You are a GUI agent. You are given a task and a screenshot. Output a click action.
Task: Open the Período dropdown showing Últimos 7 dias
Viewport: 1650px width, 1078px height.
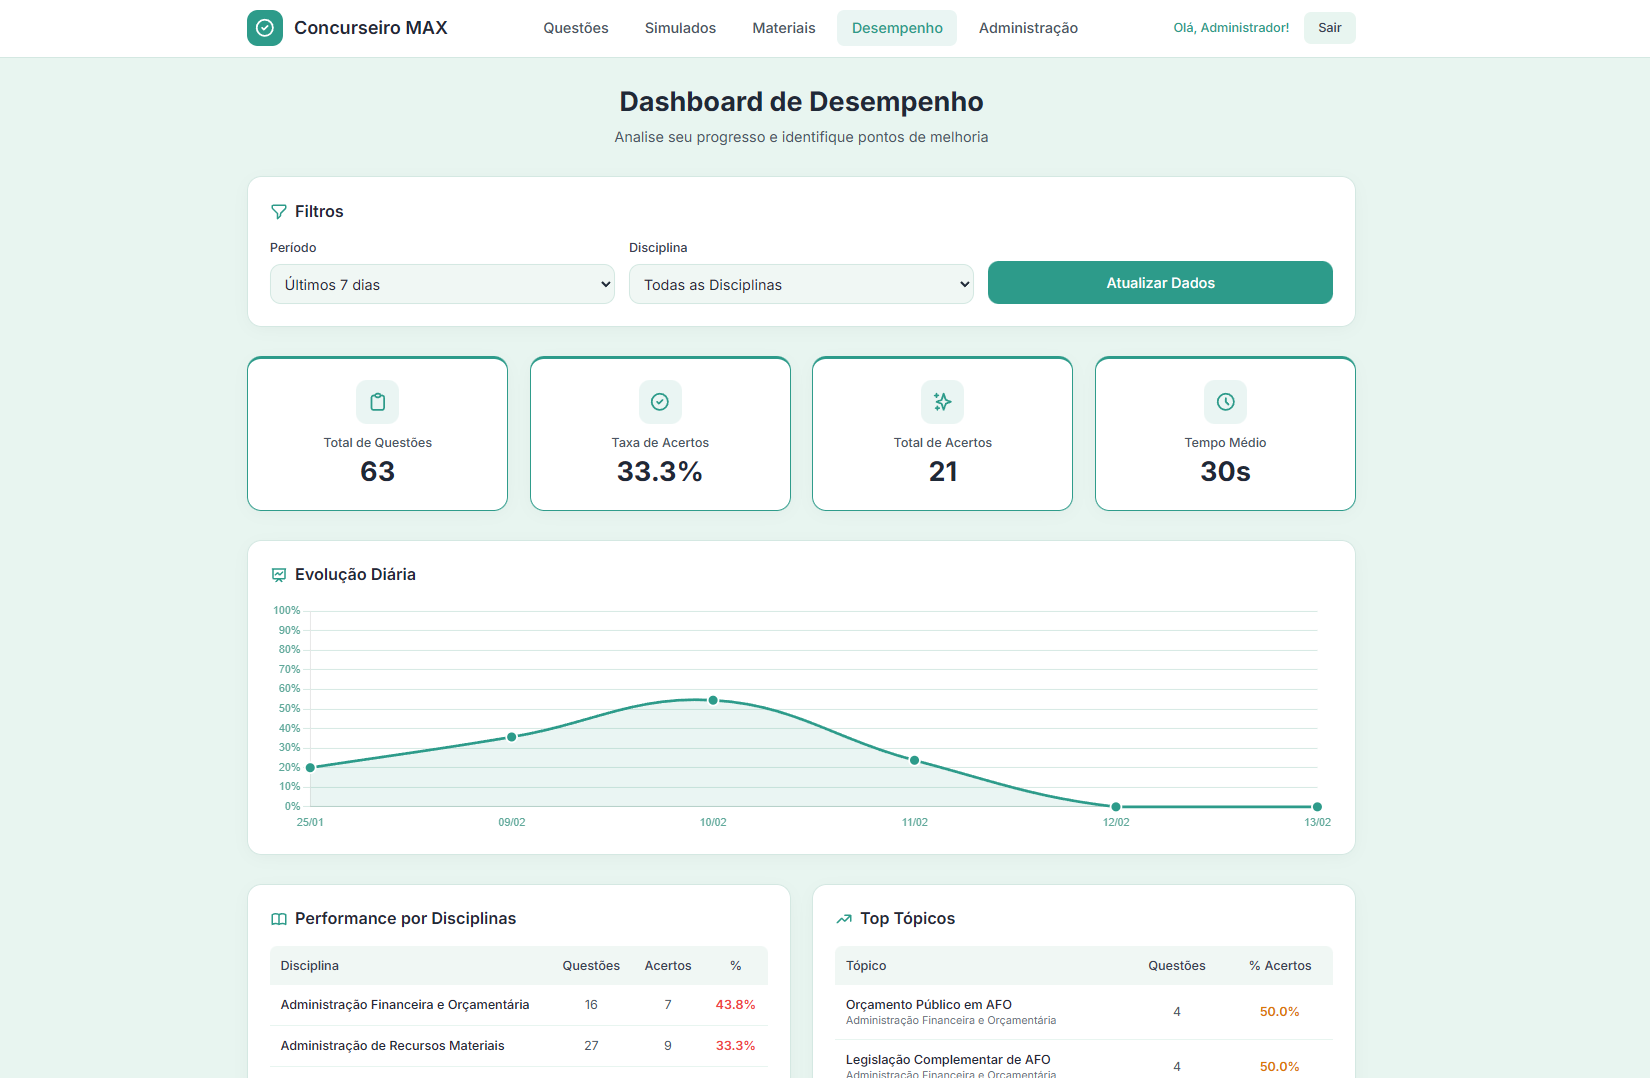(x=442, y=284)
